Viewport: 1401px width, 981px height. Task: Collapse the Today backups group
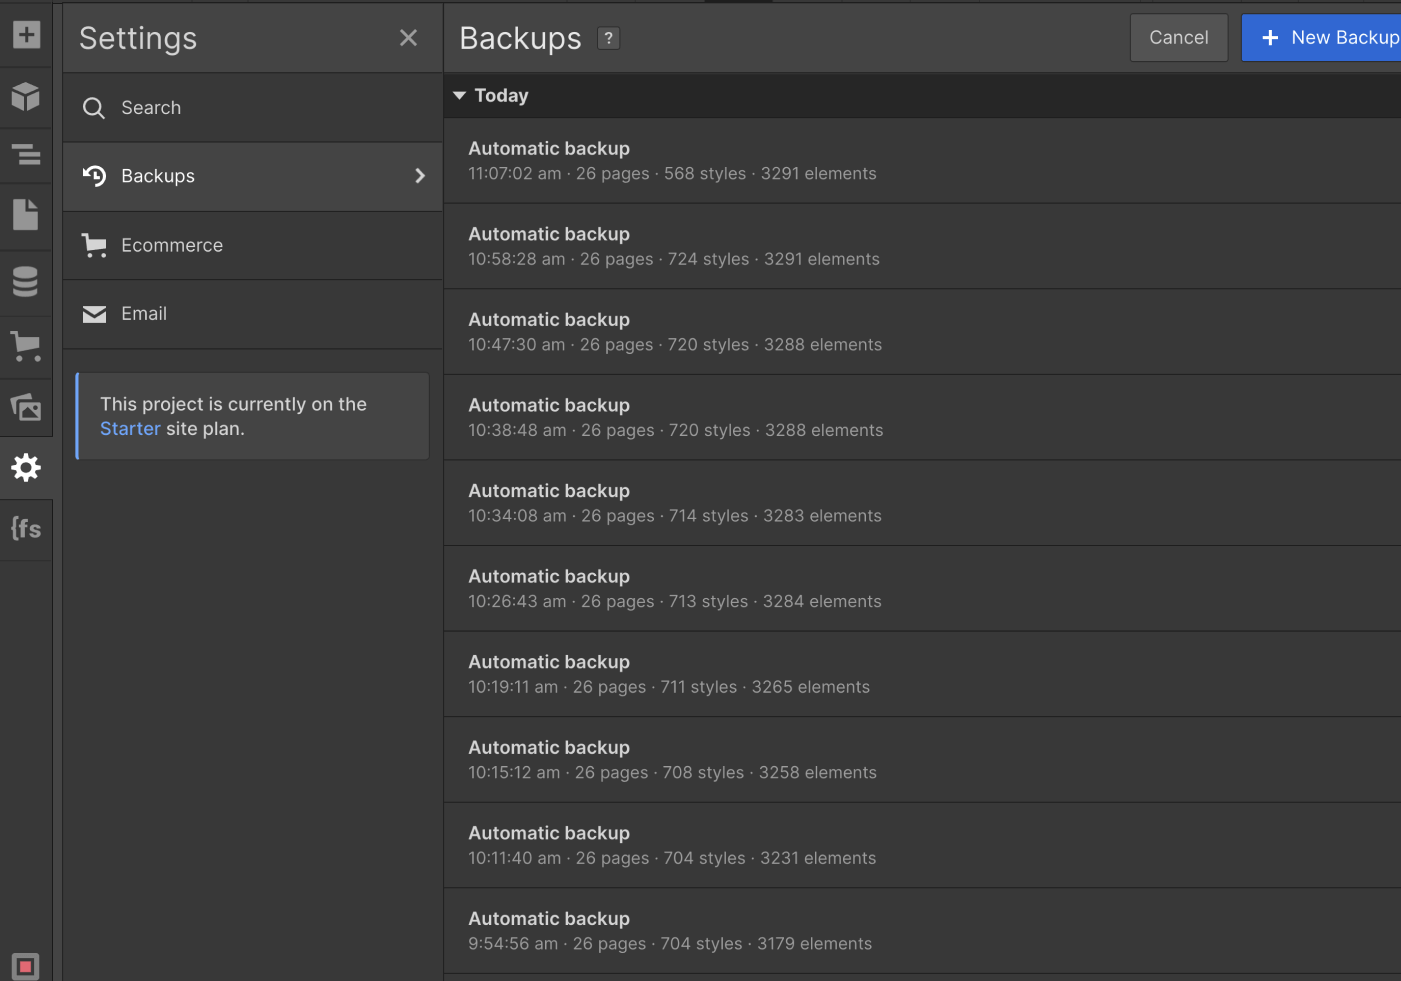point(459,95)
